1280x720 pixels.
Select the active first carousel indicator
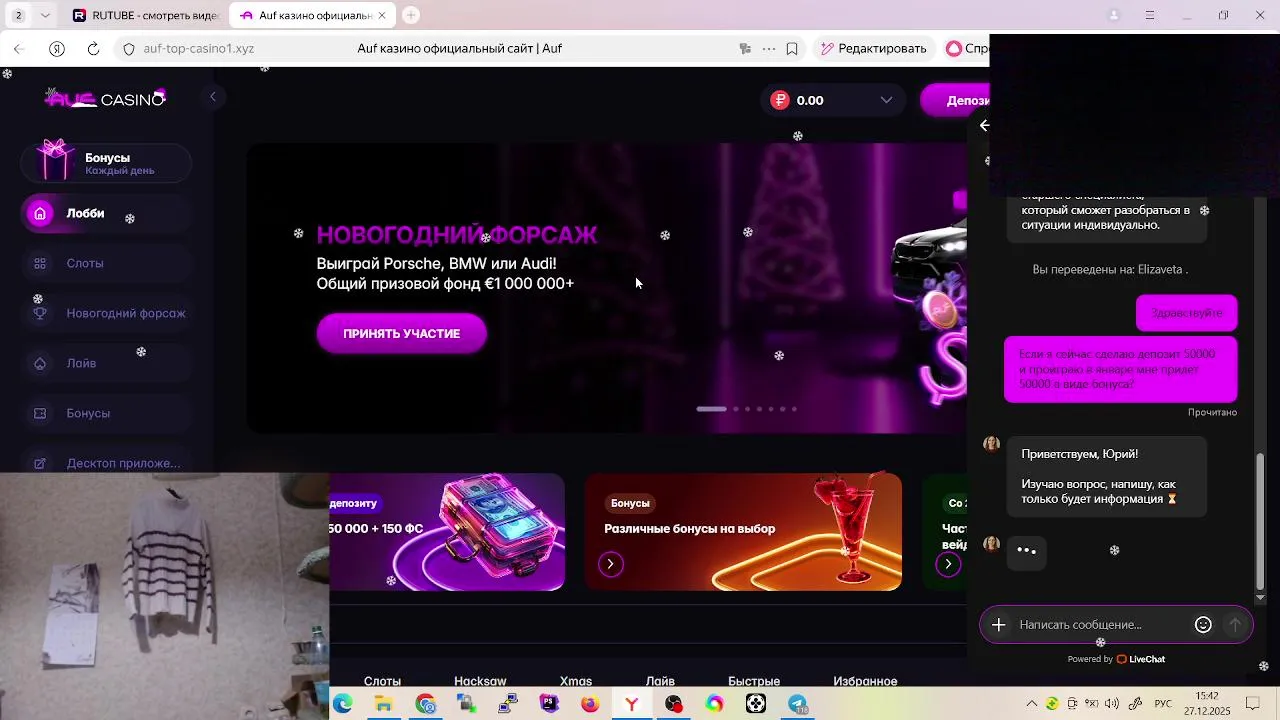(x=711, y=409)
